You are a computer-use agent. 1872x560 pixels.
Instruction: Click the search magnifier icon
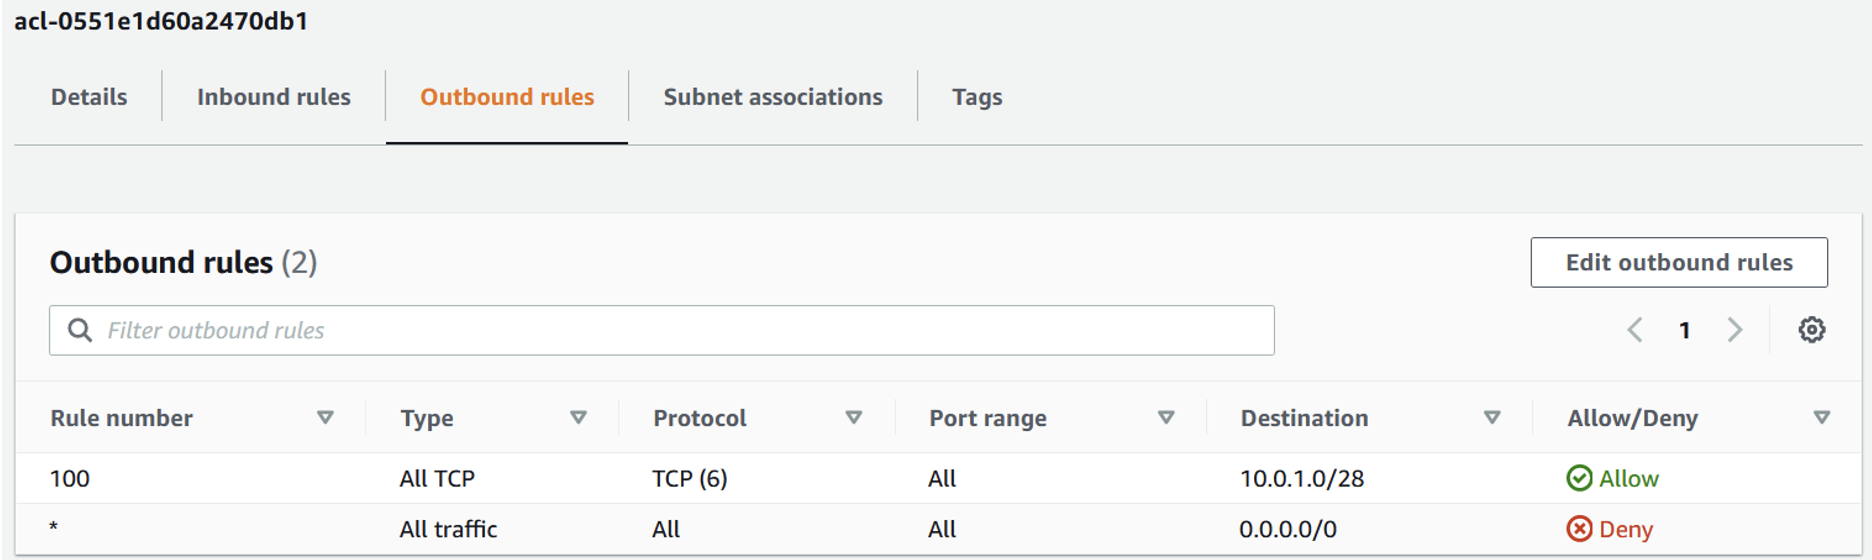coord(80,330)
